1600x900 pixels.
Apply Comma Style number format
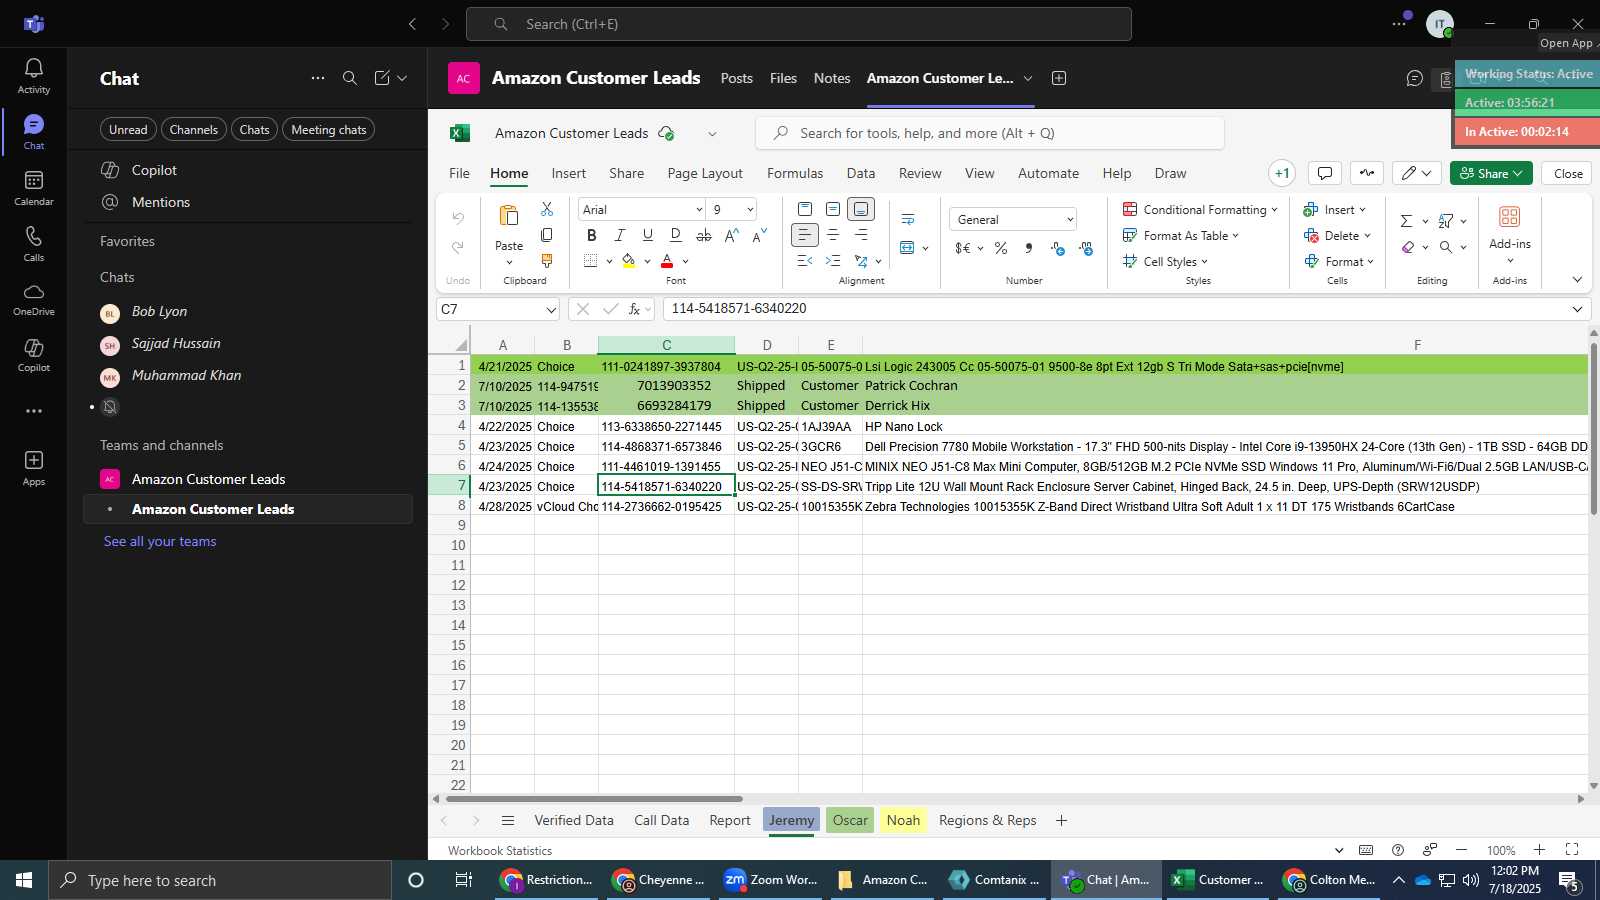pyautogui.click(x=1029, y=248)
